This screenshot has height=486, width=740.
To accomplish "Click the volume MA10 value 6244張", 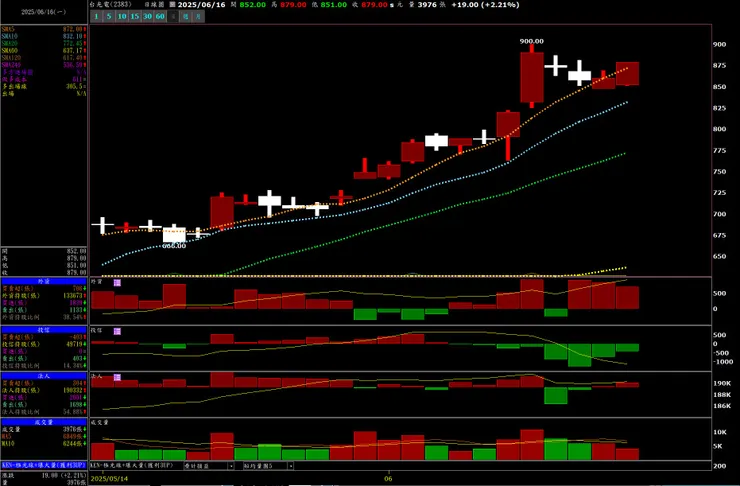I will (x=73, y=444).
